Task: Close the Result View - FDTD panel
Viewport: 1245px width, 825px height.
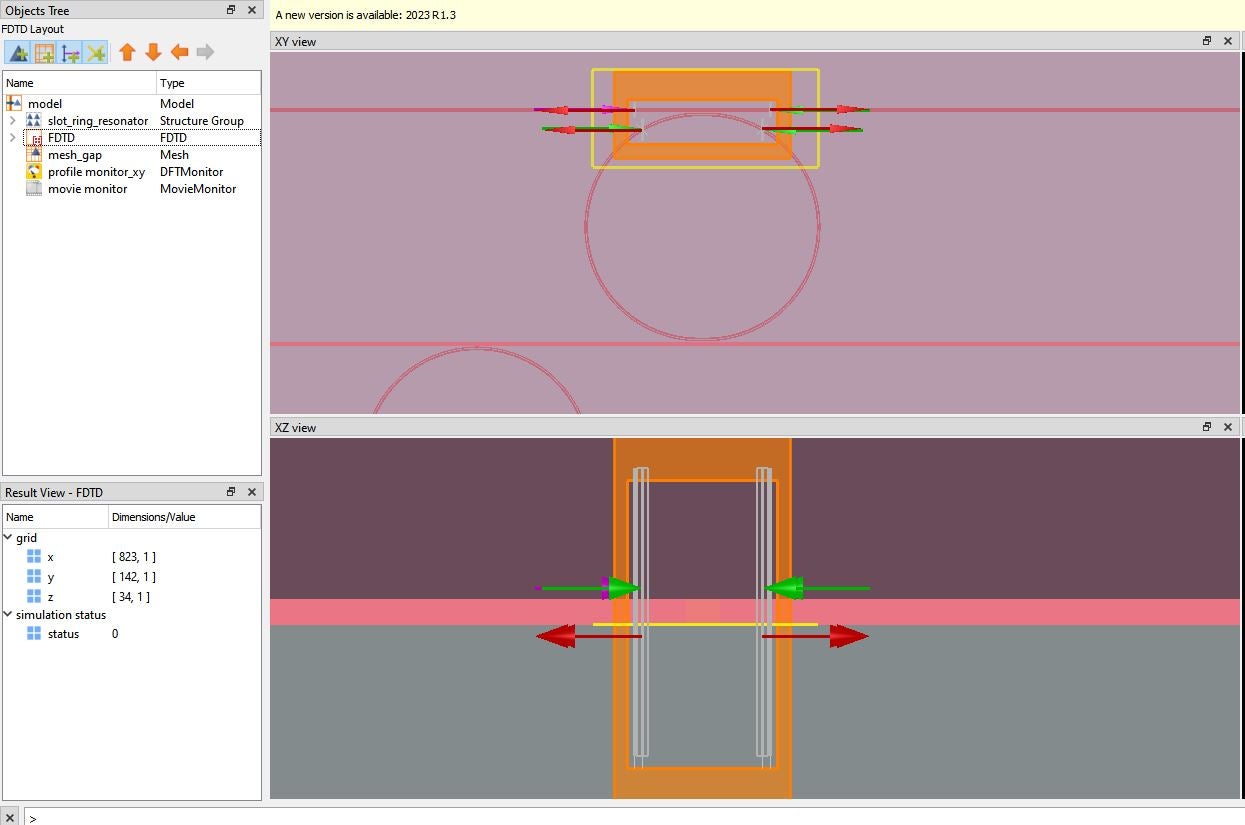Action: point(252,492)
